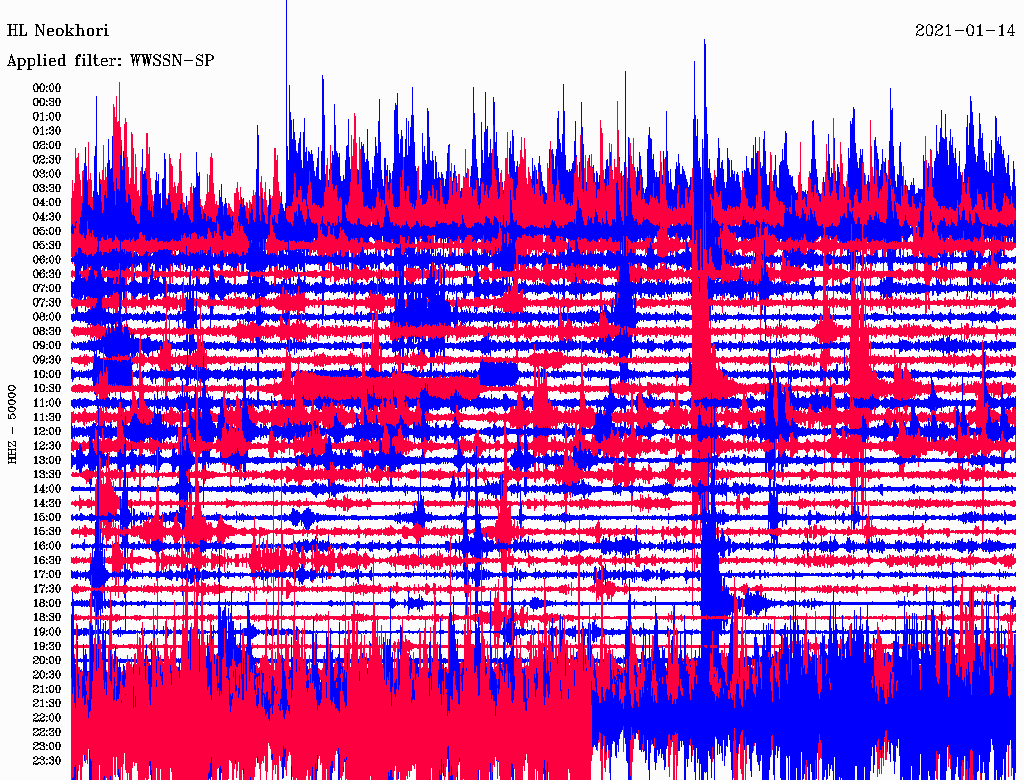Image resolution: width=1024 pixels, height=780 pixels.
Task: Select the 17:00 time label
Action: (46, 574)
